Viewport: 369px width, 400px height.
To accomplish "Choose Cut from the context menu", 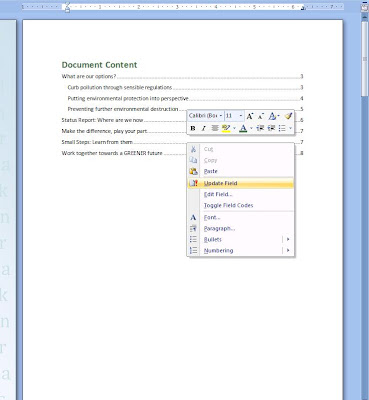I will 241,149.
